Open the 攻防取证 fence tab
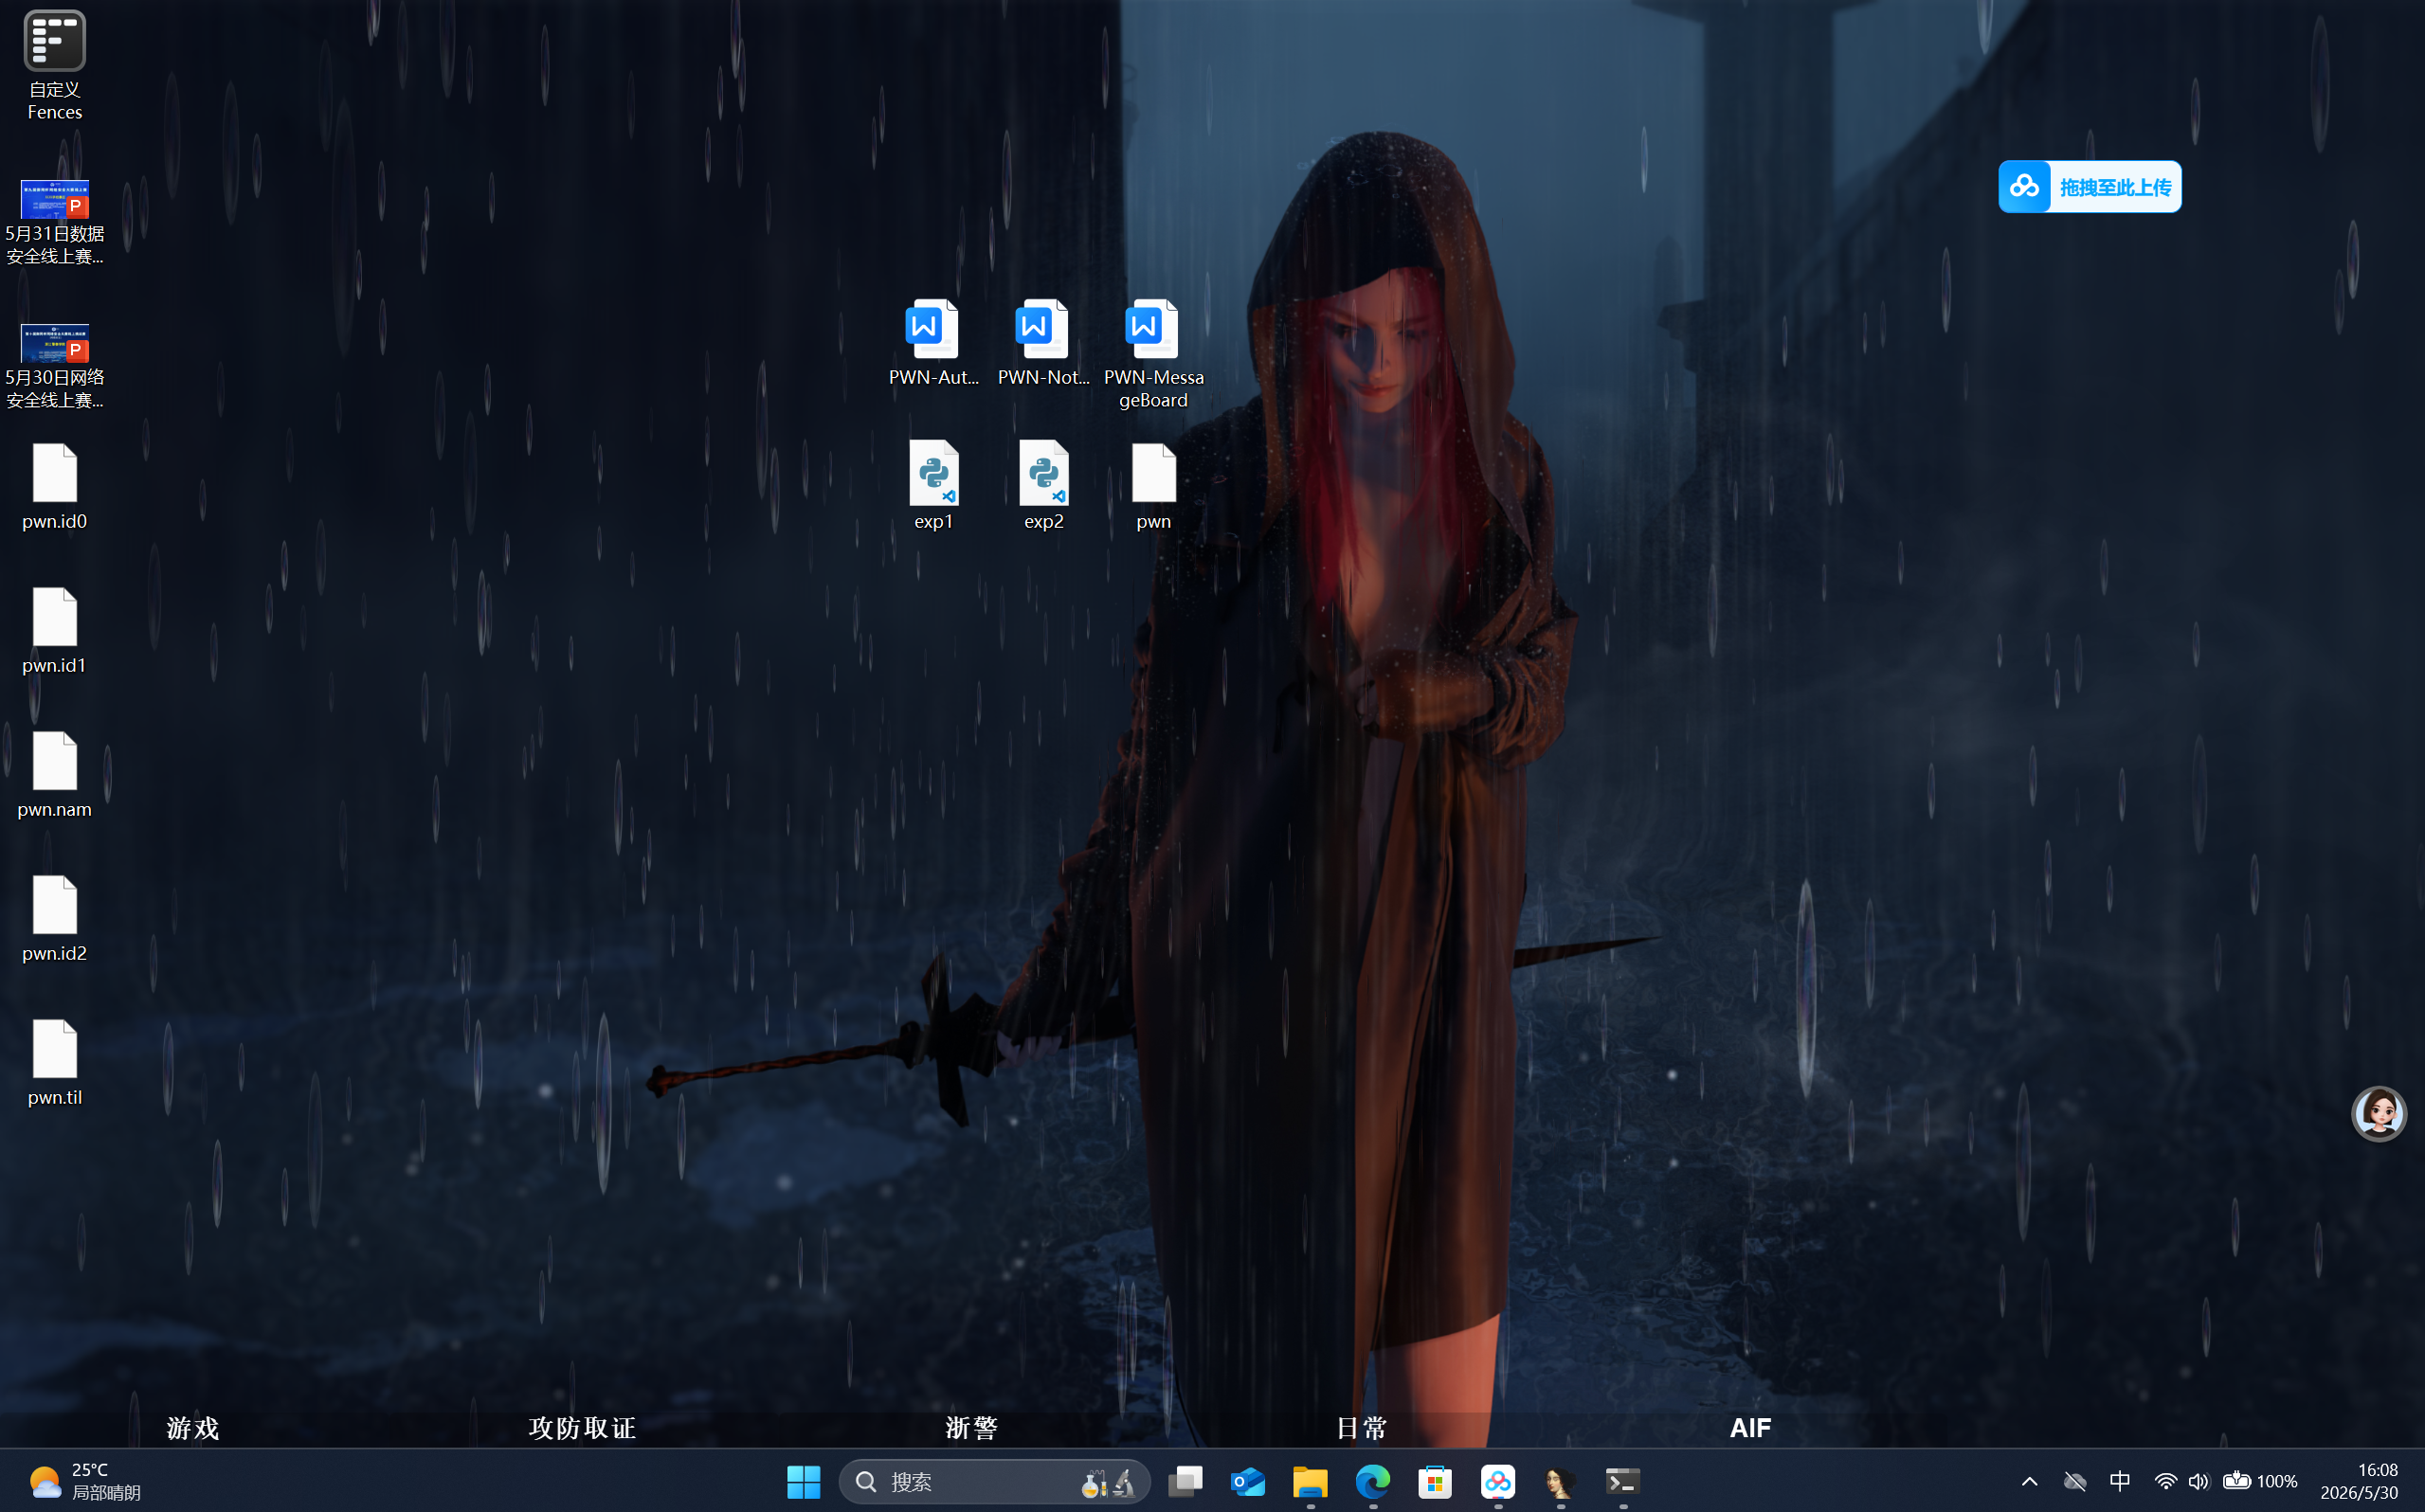The image size is (2425, 1512). coord(583,1428)
